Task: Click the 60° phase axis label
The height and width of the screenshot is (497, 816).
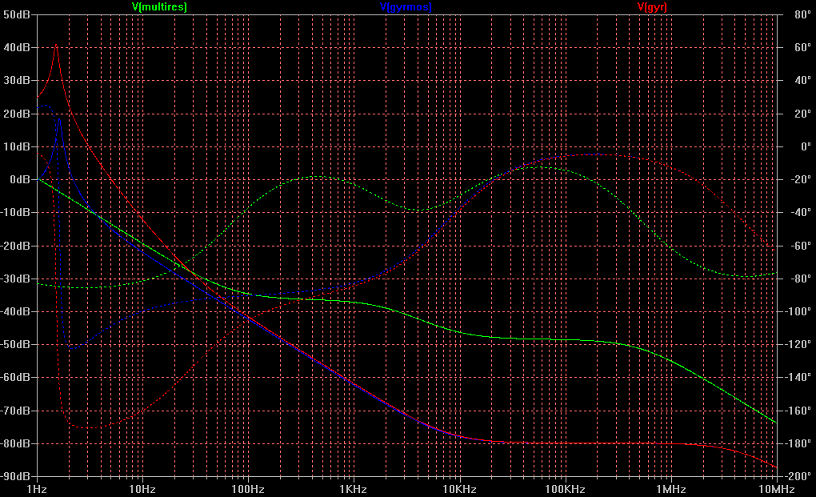Action: 802,47
